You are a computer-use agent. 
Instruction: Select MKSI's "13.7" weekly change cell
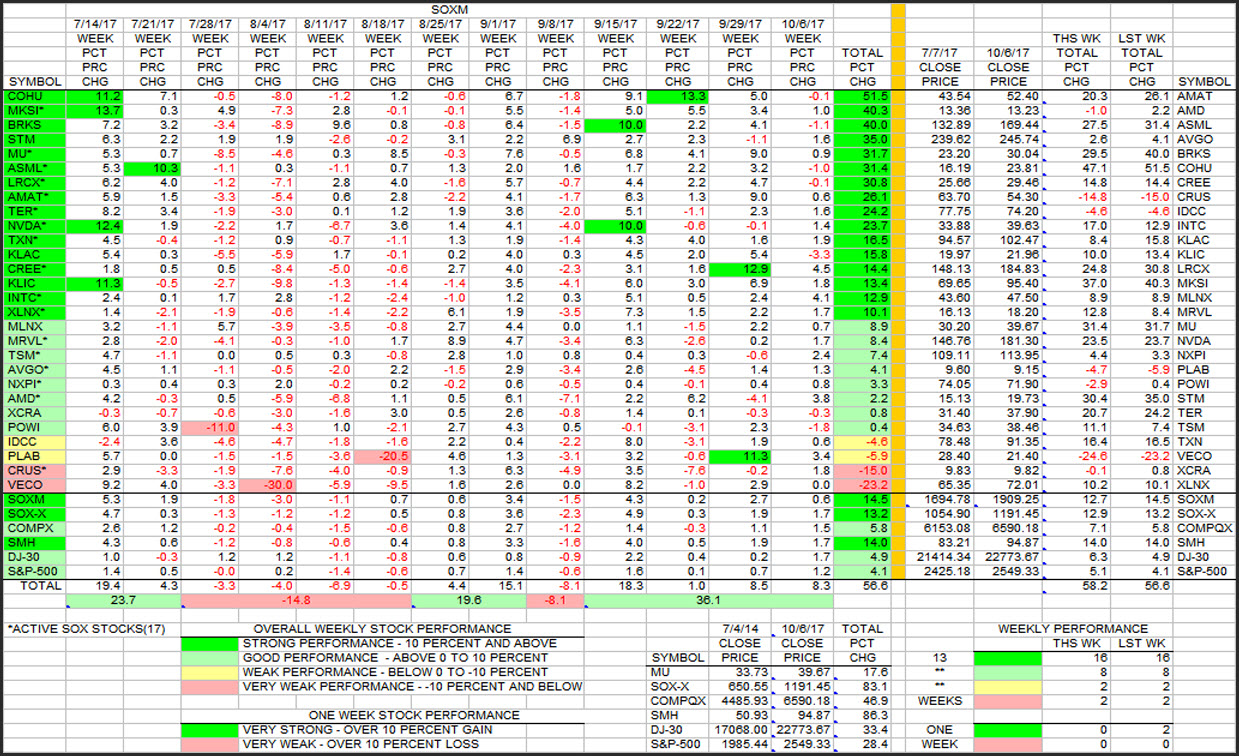coord(95,110)
